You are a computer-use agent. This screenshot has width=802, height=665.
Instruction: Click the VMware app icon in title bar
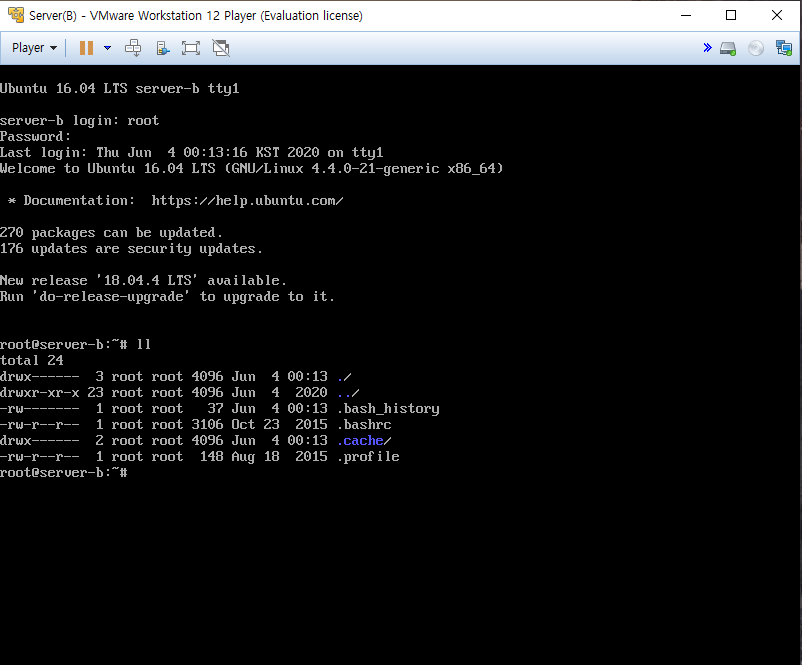(x=16, y=15)
